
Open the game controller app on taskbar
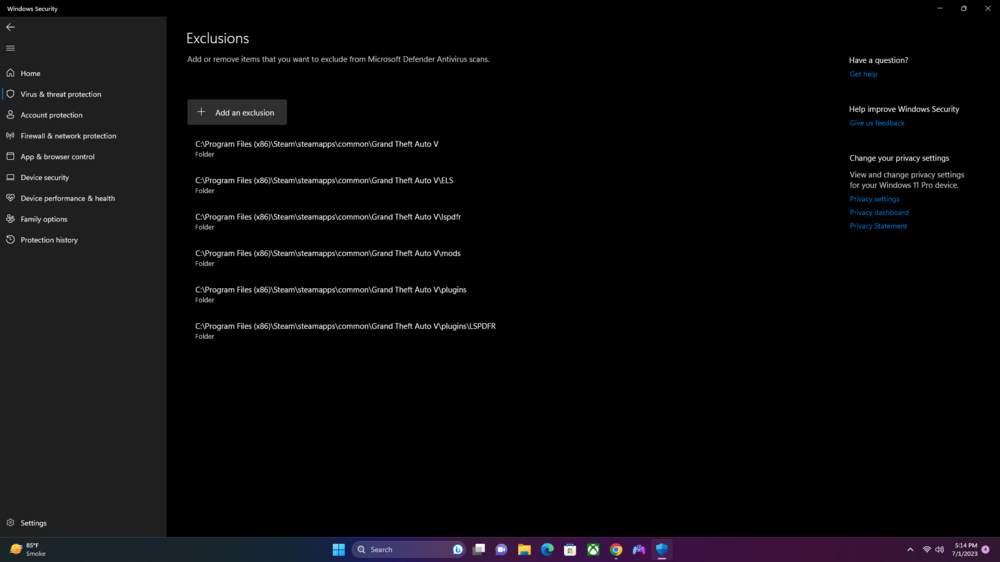coord(639,549)
